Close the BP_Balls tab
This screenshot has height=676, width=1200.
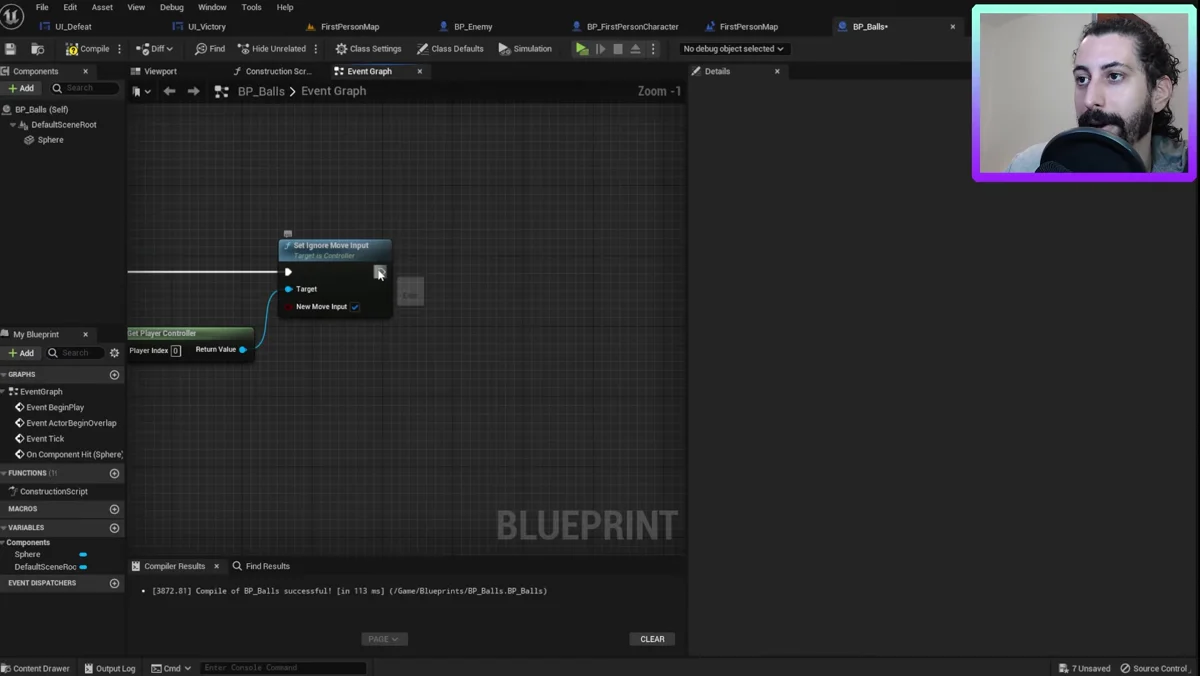coord(953,27)
